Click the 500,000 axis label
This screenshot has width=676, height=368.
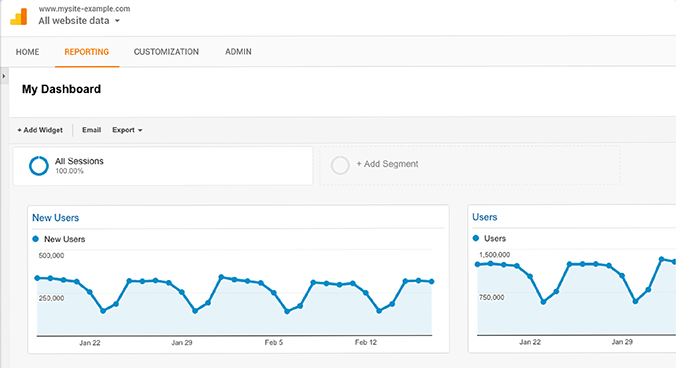coord(51,256)
